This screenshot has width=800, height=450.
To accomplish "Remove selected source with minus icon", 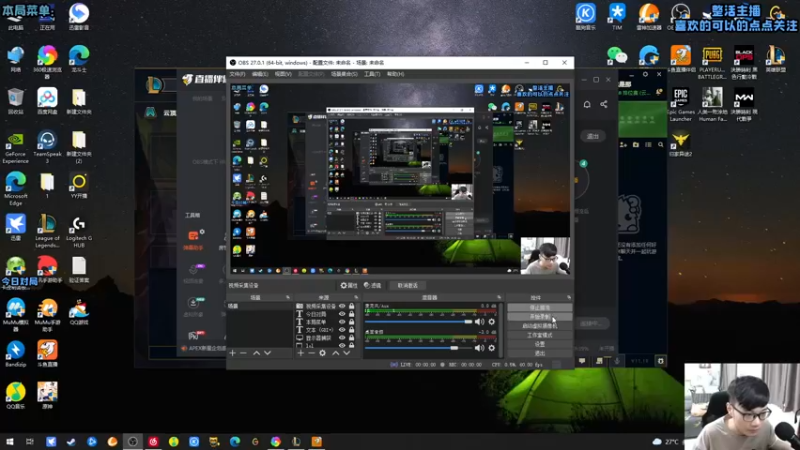I will point(311,353).
